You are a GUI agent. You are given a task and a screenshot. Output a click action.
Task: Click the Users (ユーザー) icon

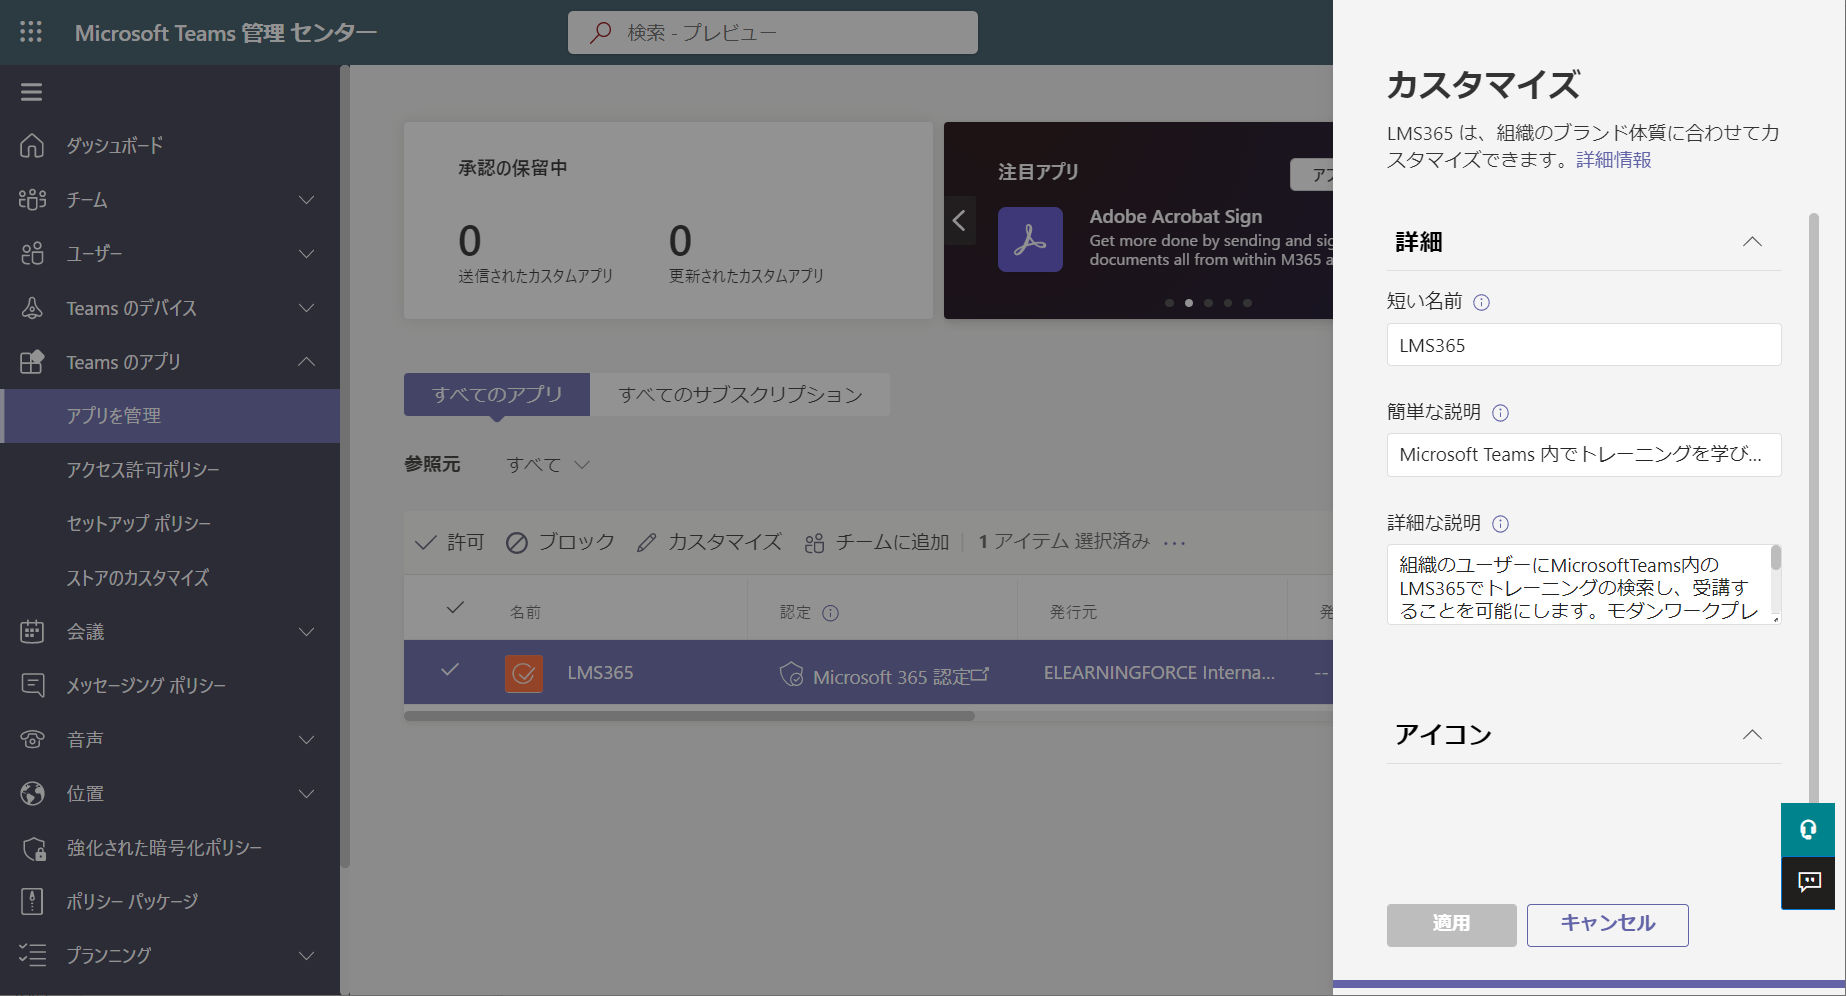click(32, 253)
